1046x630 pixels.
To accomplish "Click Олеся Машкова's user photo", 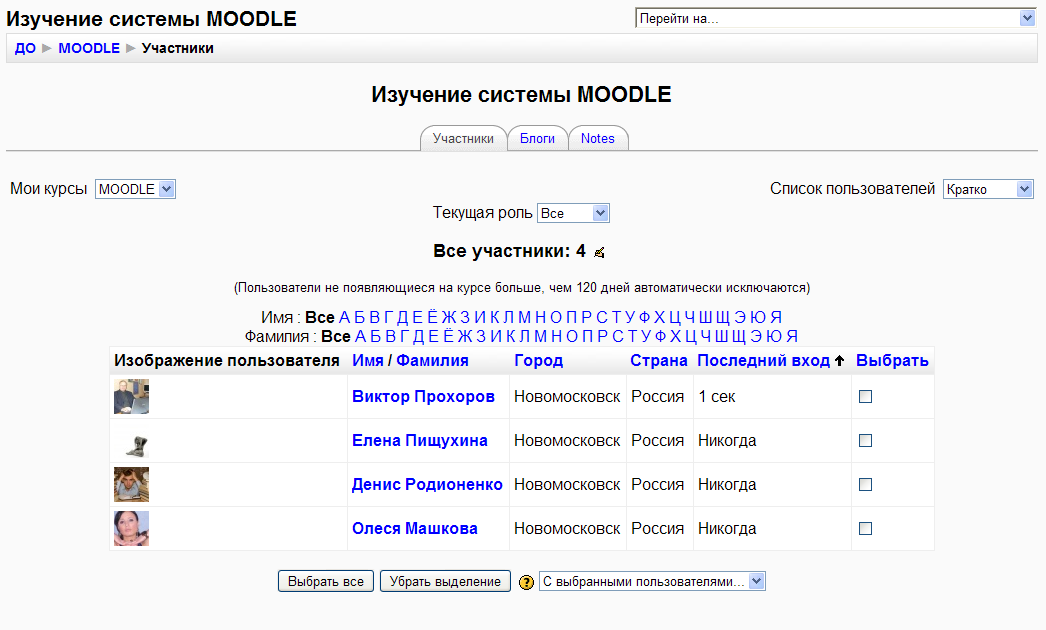I will coord(131,529).
